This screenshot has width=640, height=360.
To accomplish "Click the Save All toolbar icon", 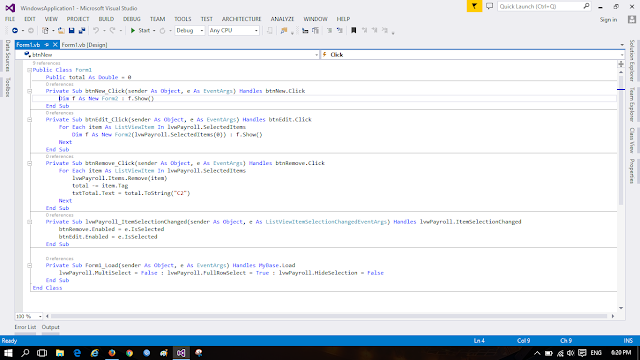I will tap(82, 31).
